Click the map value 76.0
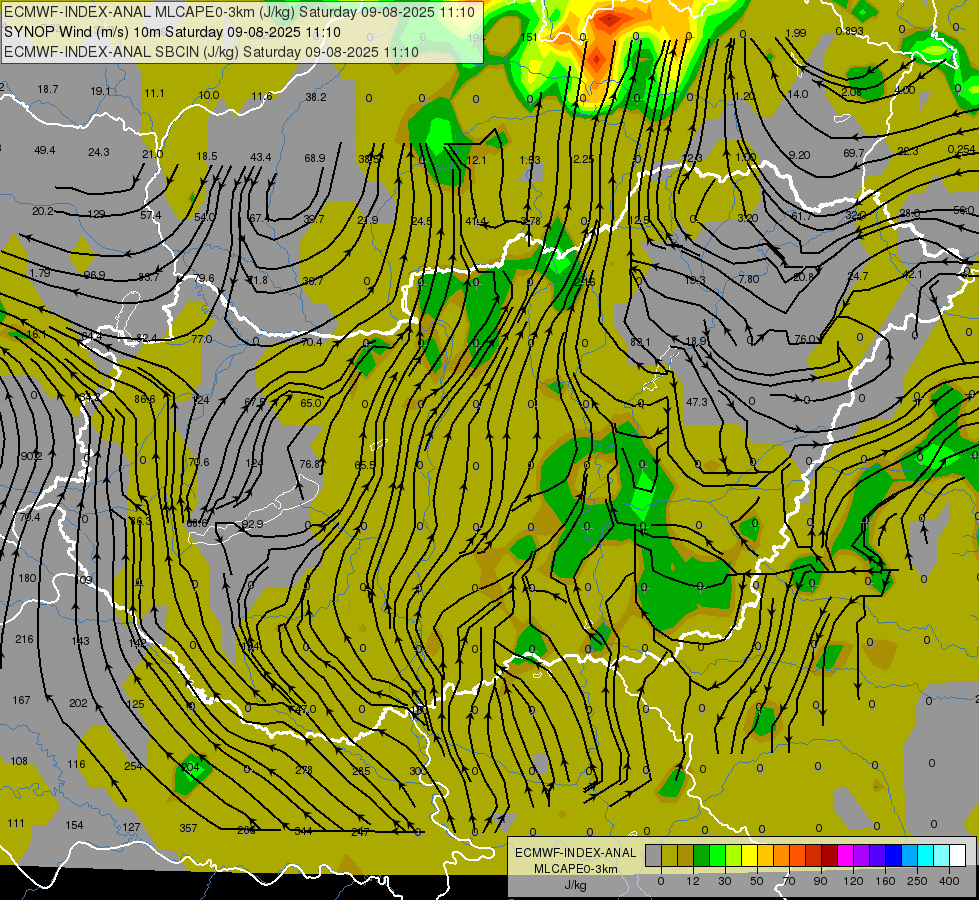This screenshot has width=979, height=900. pos(805,339)
